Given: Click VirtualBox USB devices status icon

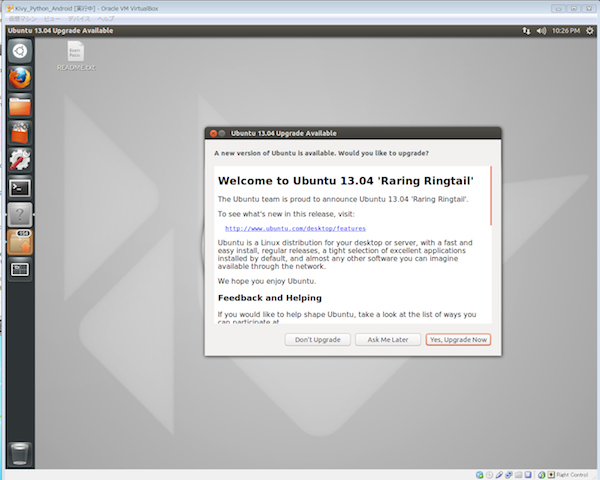Looking at the screenshot, I should (499, 475).
